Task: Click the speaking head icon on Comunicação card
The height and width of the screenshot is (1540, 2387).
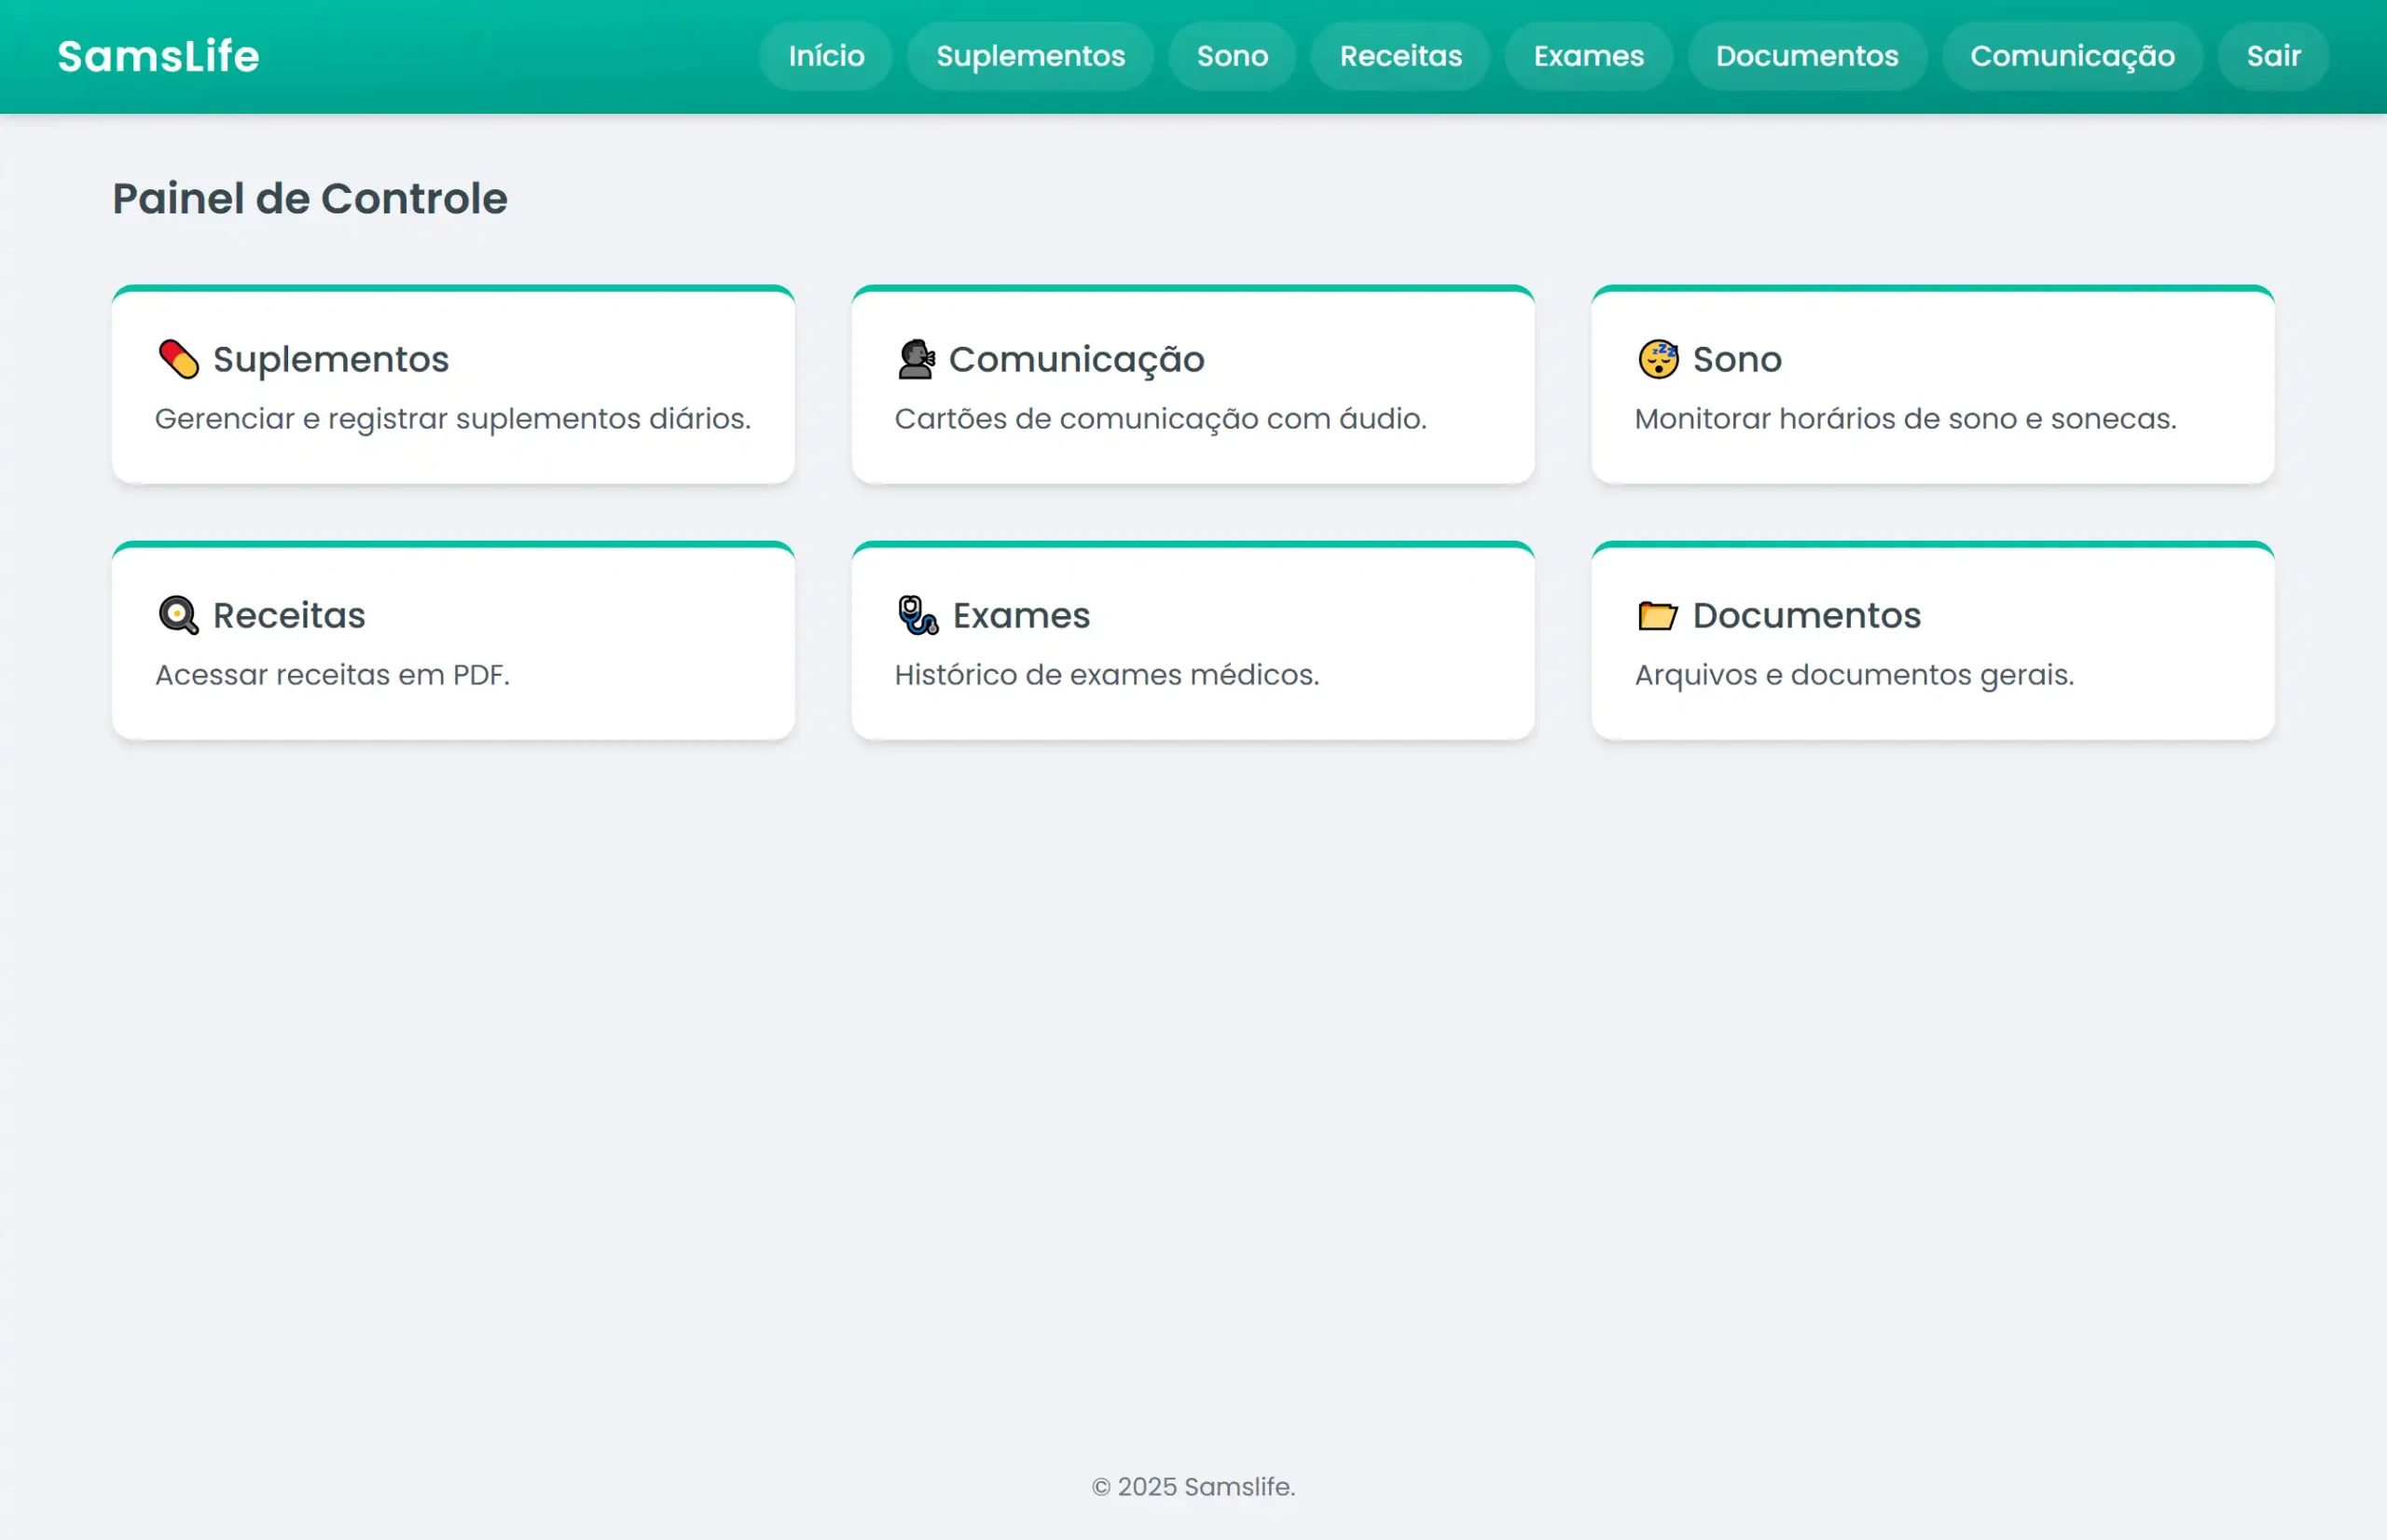Action: pyautogui.click(x=915, y=359)
